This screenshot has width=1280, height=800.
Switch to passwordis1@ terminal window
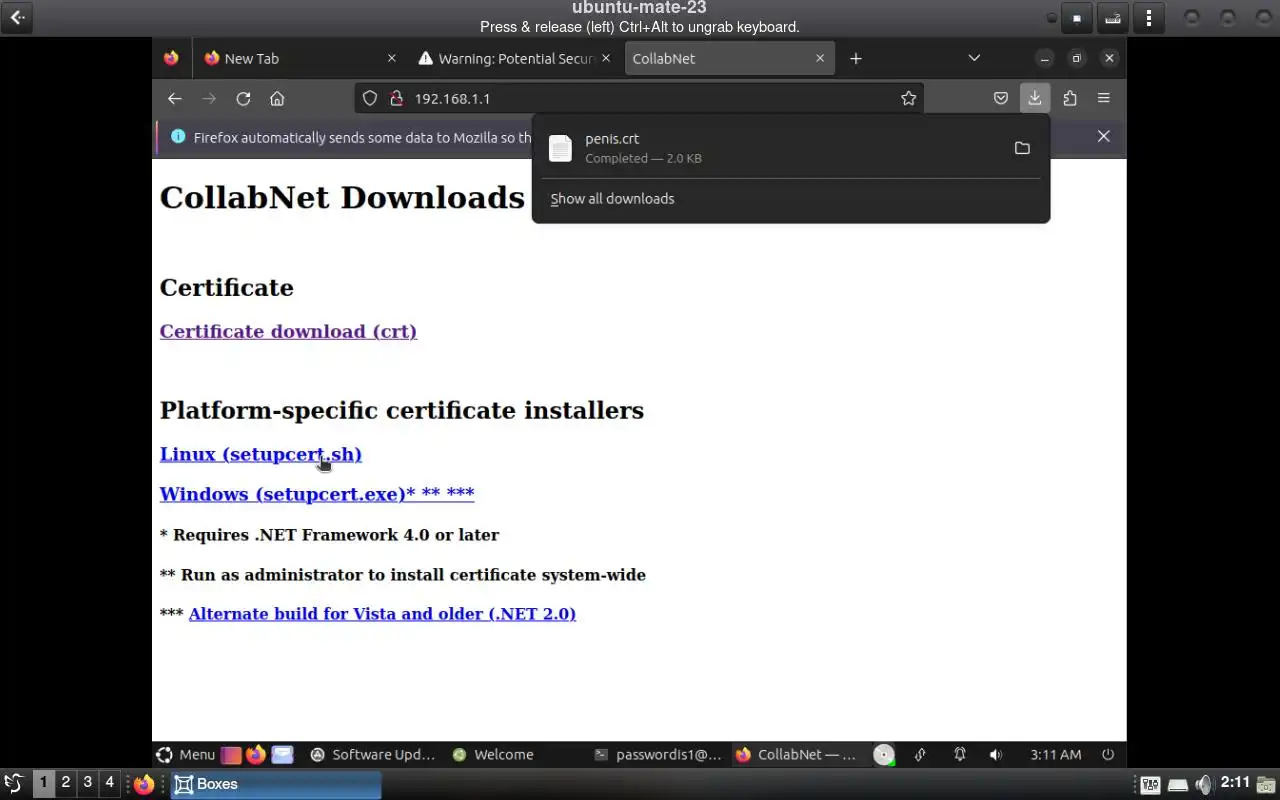(658, 755)
